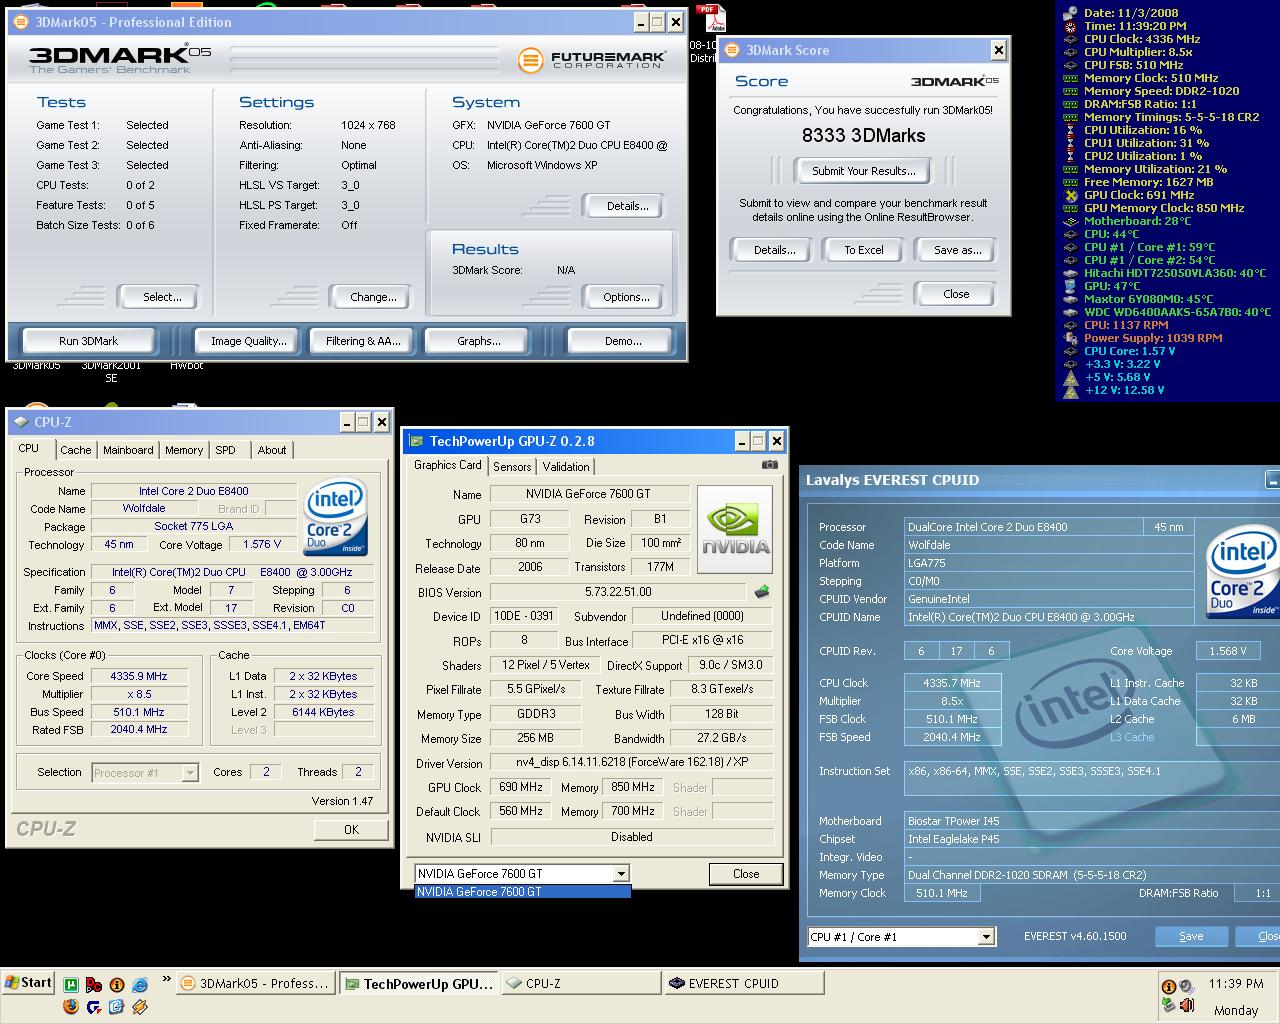Image resolution: width=1280 pixels, height=1024 pixels.
Task: Click Submit Your Results button
Action: coord(863,171)
